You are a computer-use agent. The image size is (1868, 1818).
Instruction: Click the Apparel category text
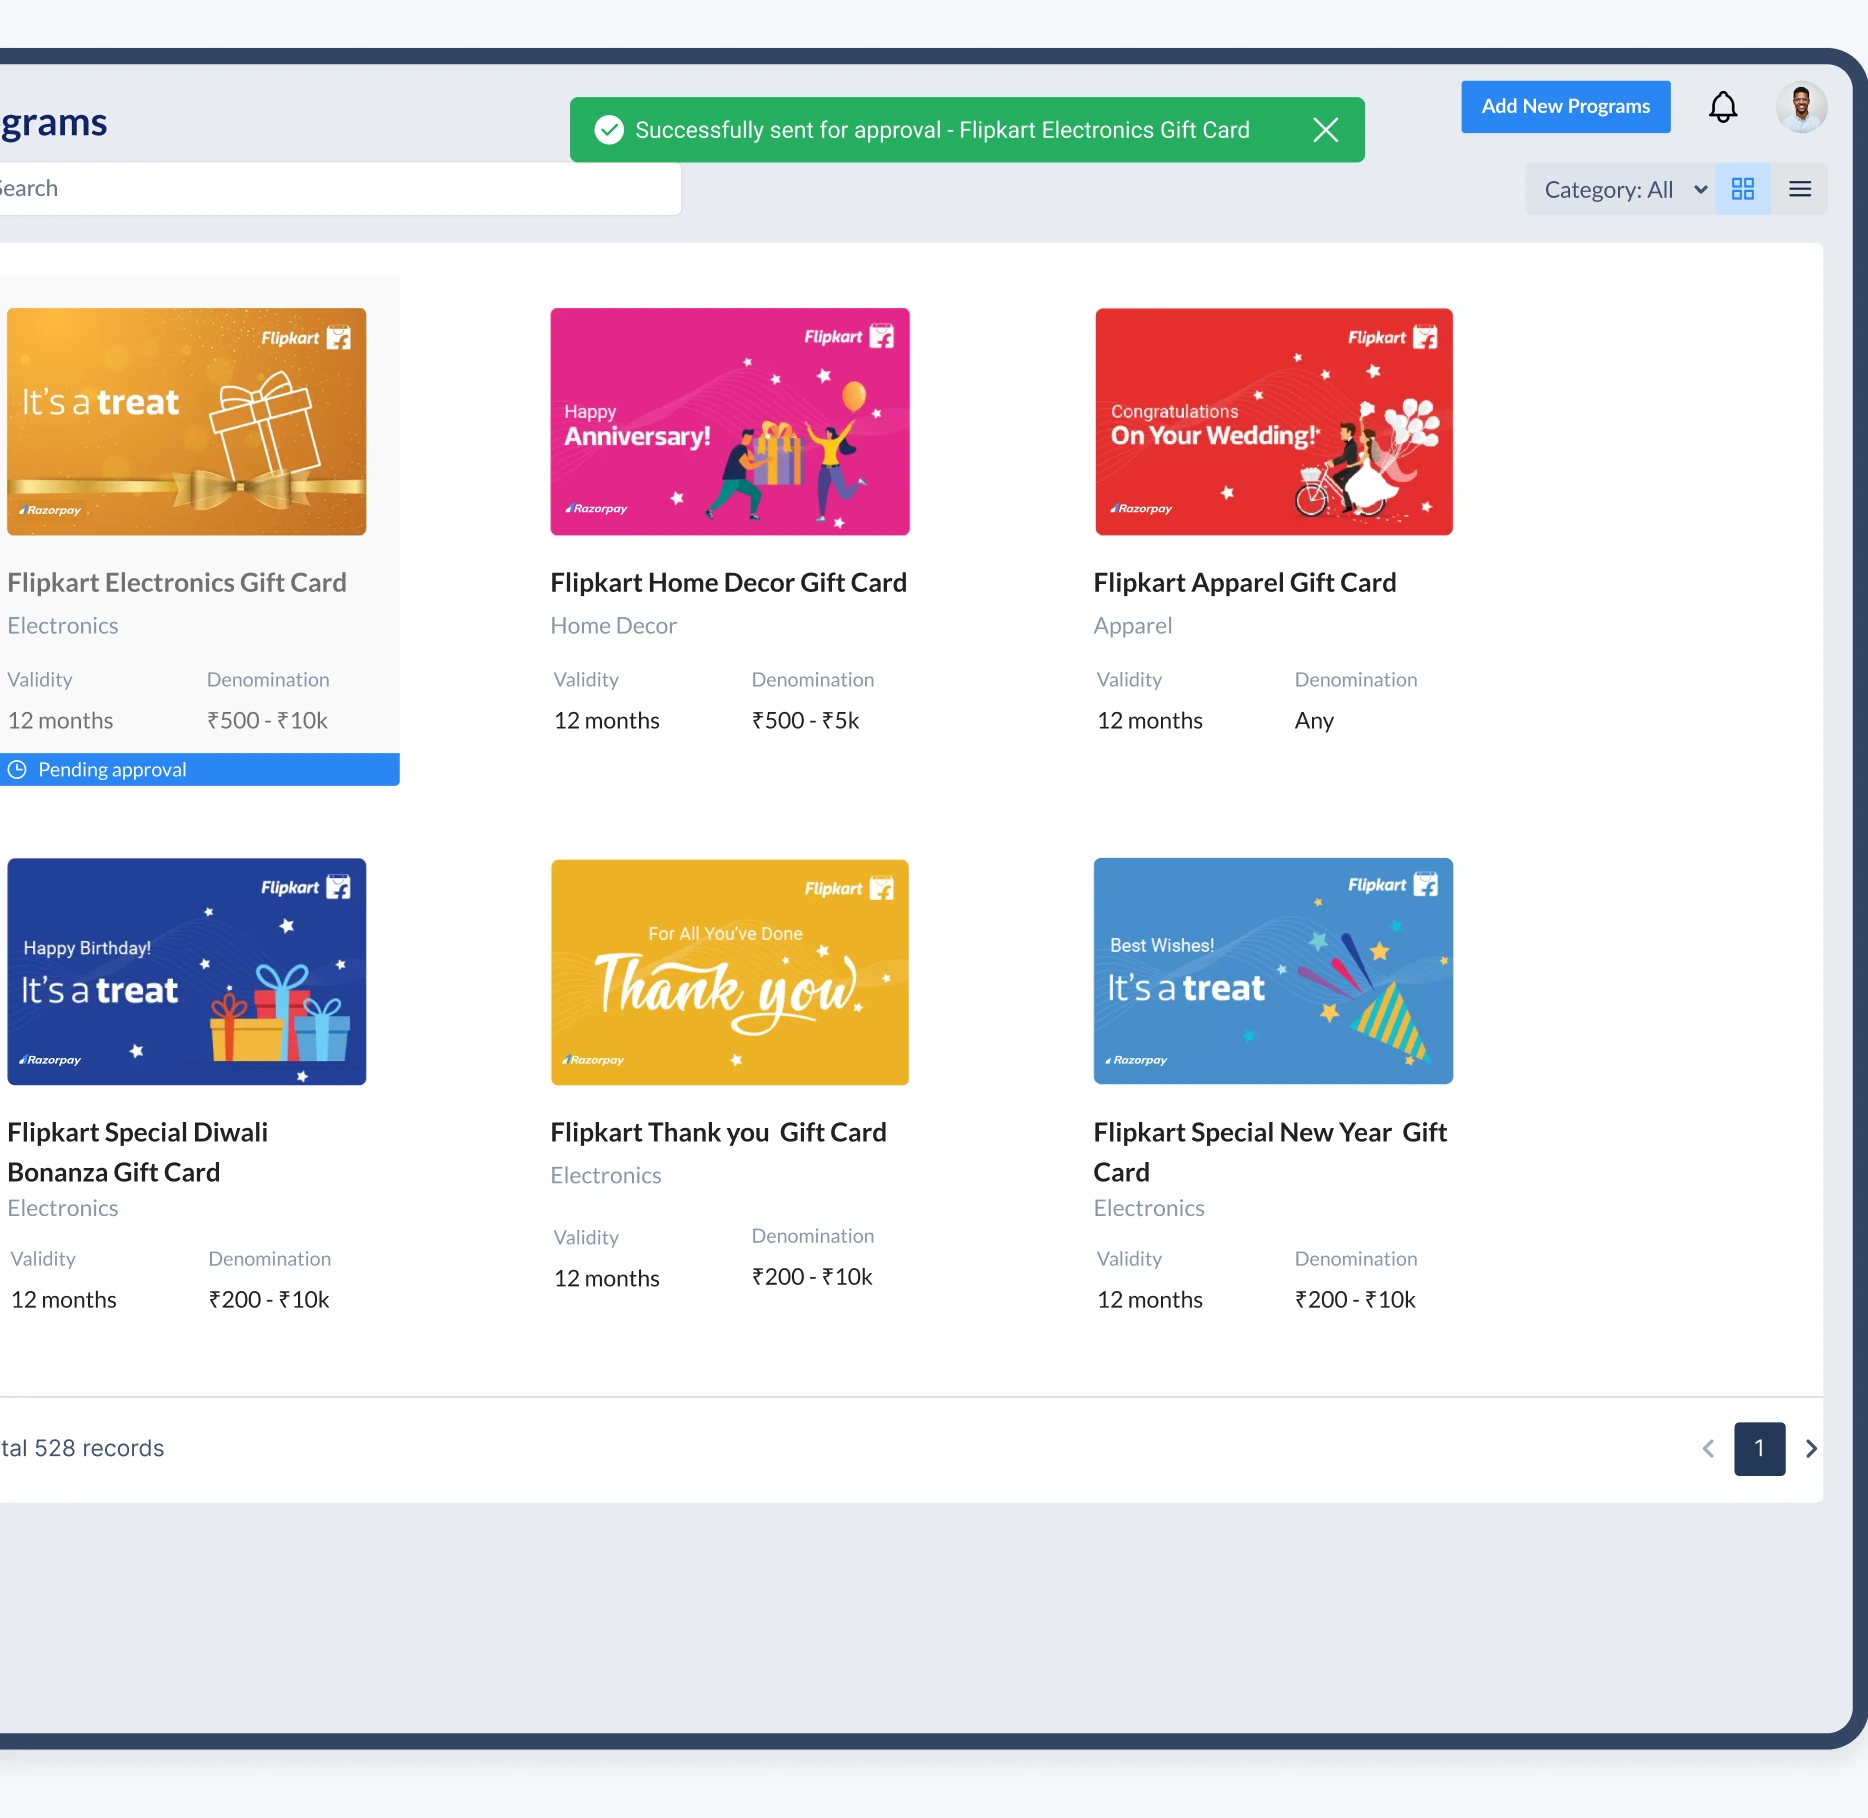point(1132,626)
